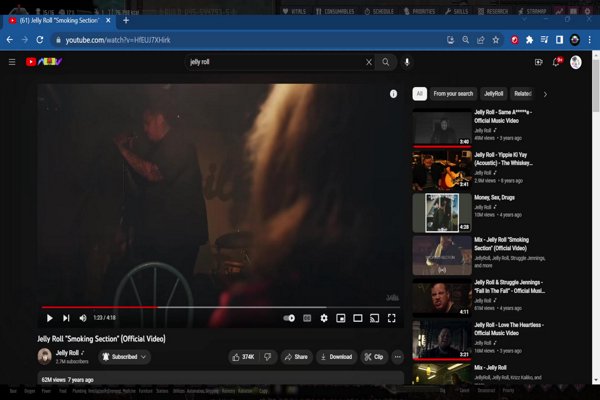Open browser side panel icon
This screenshot has width=600, height=400.
[559, 40]
